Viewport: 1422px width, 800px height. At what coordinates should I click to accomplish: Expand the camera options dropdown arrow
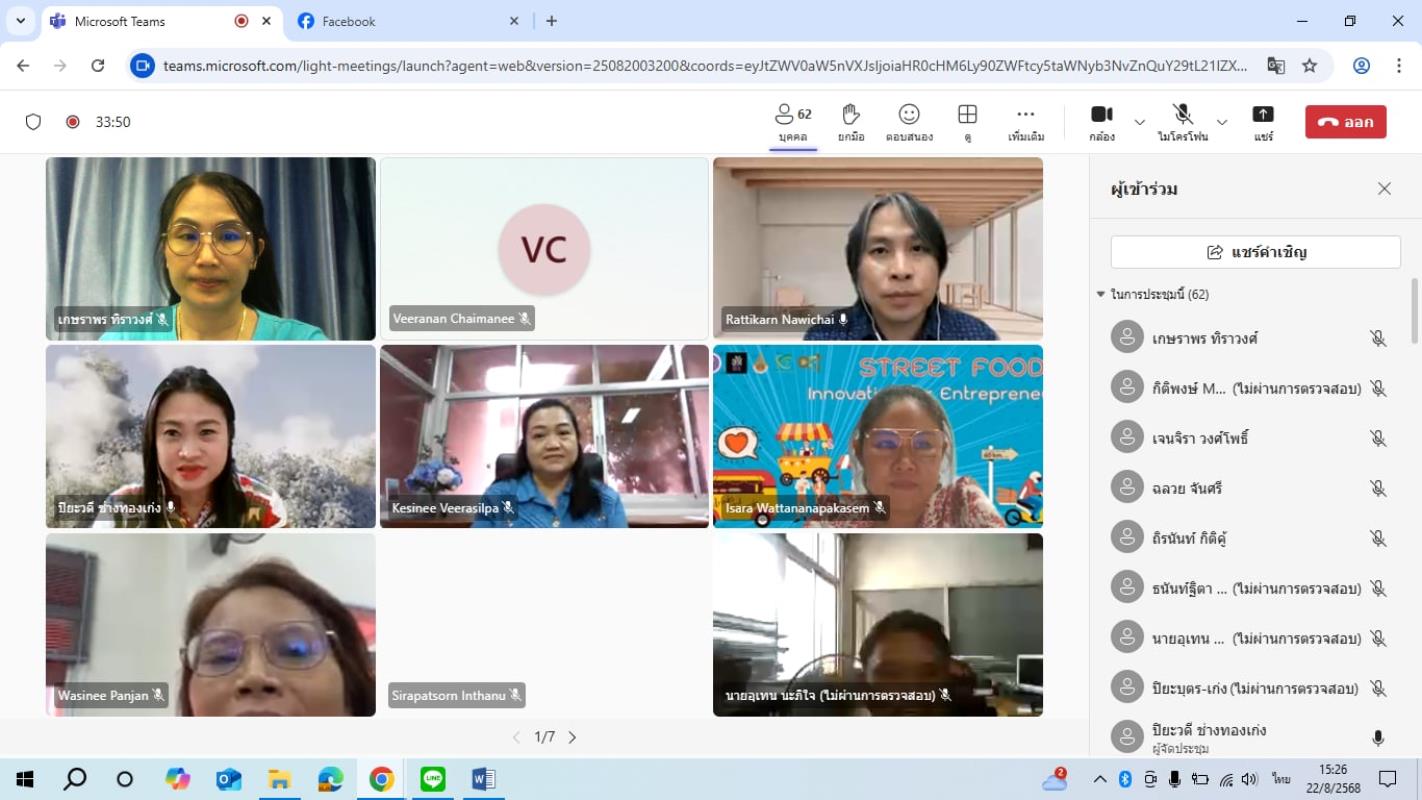point(1139,122)
